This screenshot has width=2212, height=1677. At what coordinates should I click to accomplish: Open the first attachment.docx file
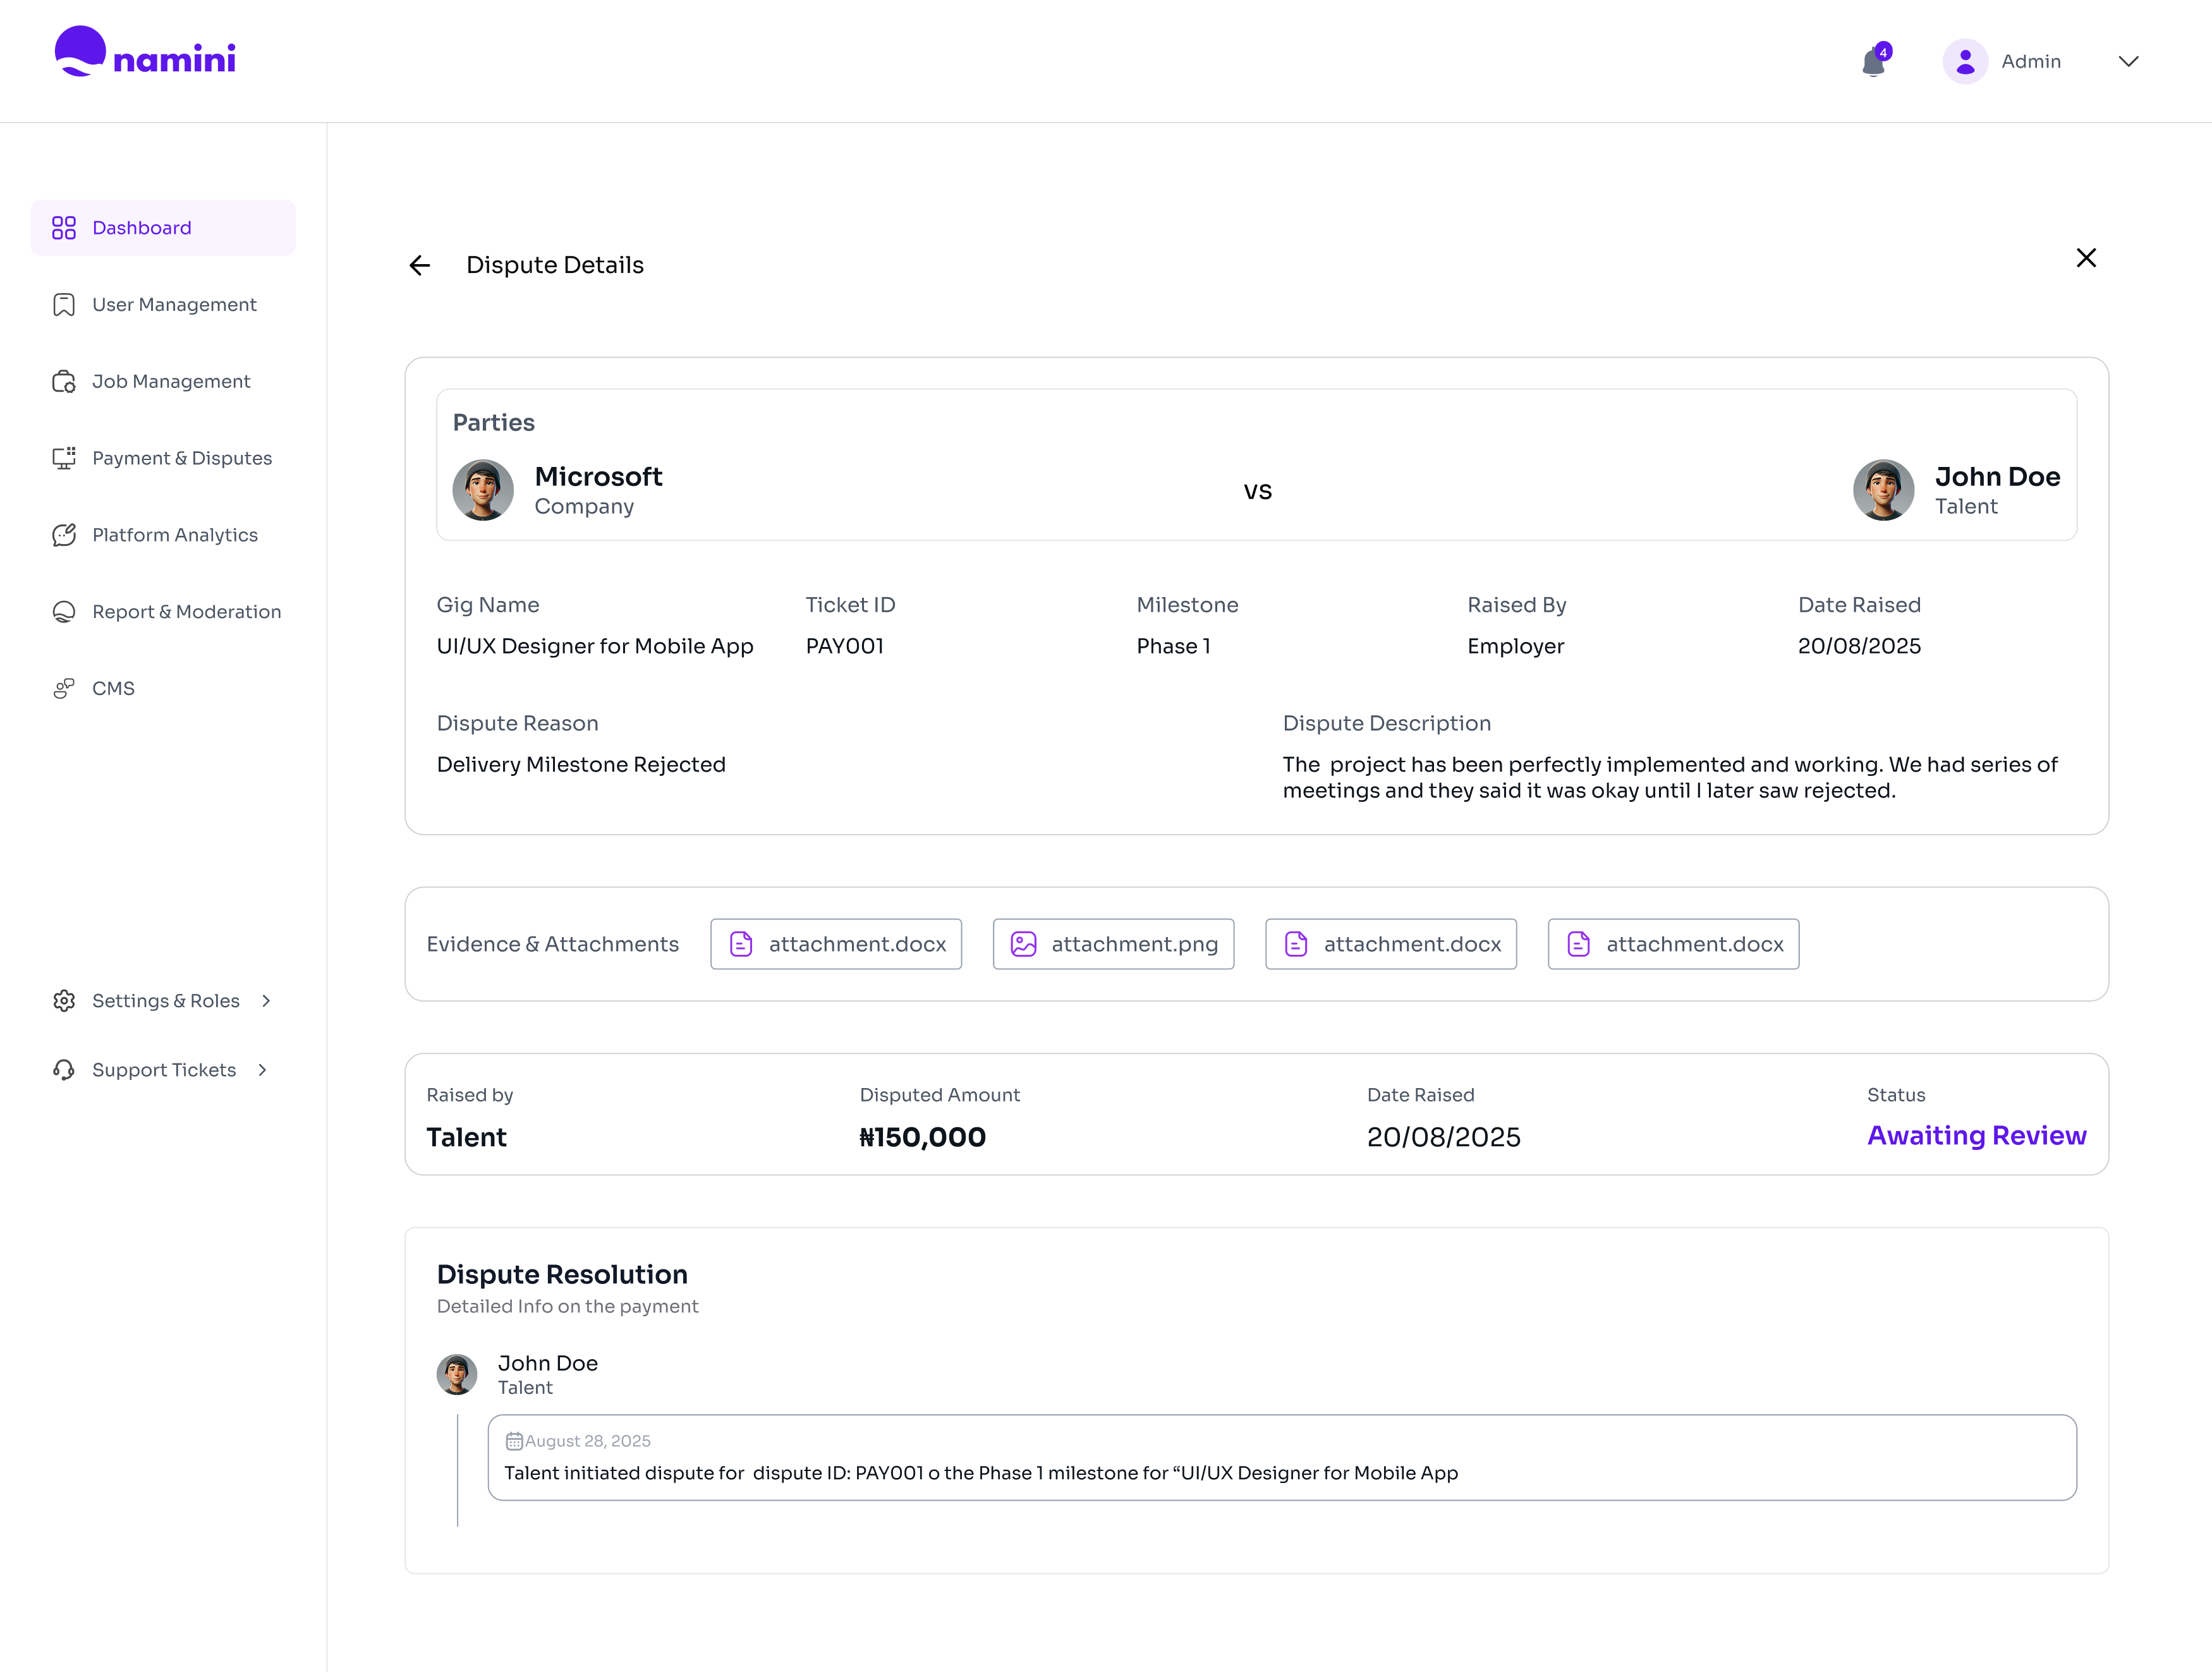(x=836, y=944)
